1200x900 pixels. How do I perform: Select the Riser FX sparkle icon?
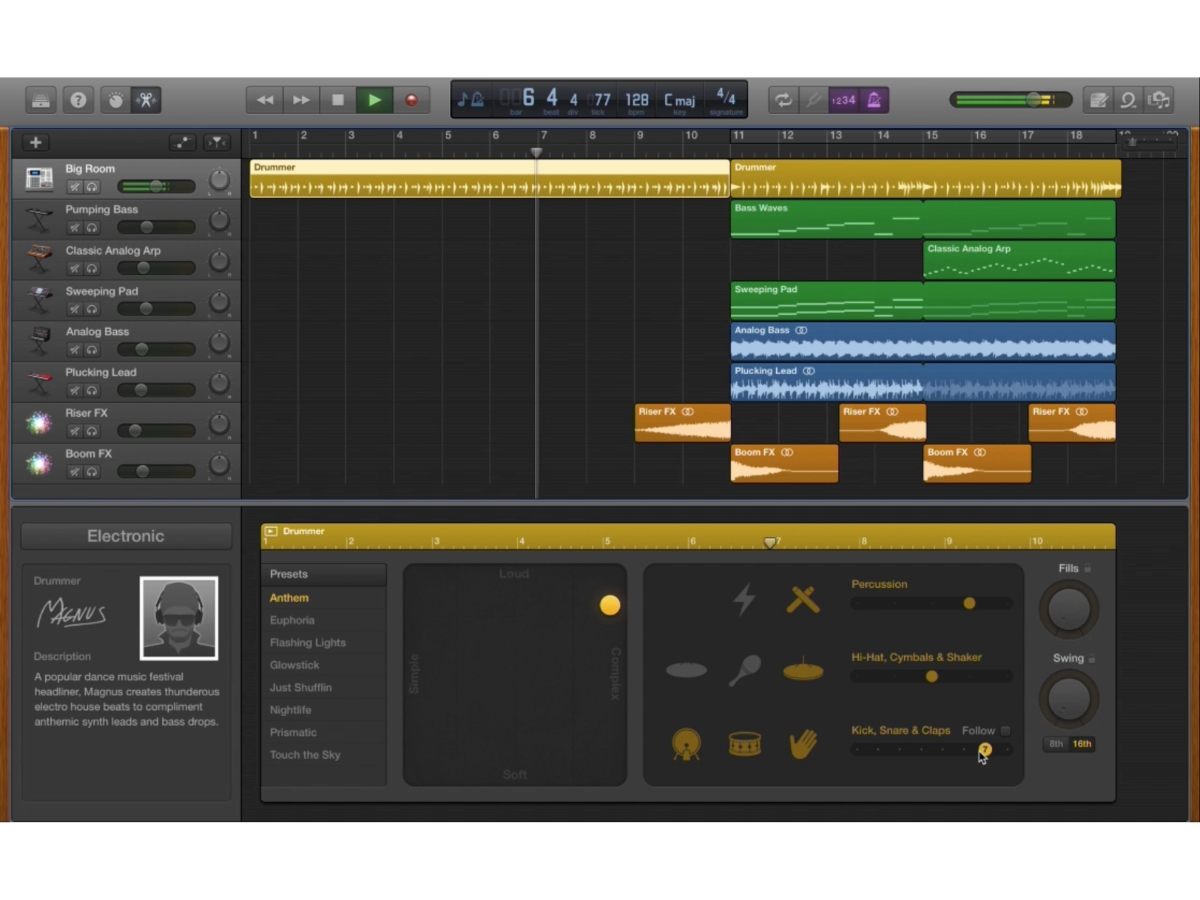tap(39, 422)
